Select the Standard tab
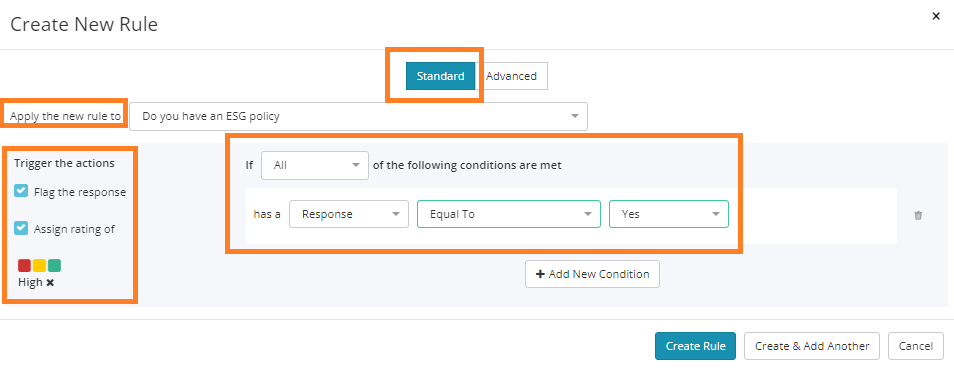 (x=440, y=76)
